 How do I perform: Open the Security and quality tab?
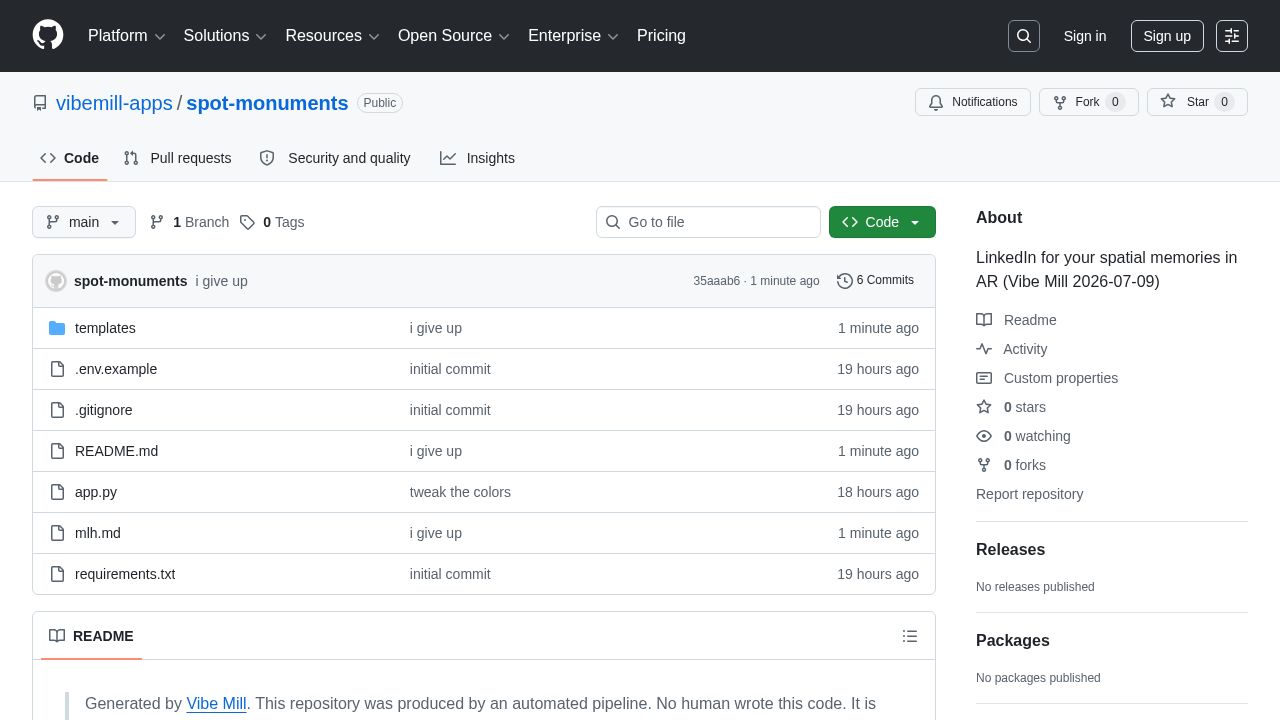tap(335, 158)
